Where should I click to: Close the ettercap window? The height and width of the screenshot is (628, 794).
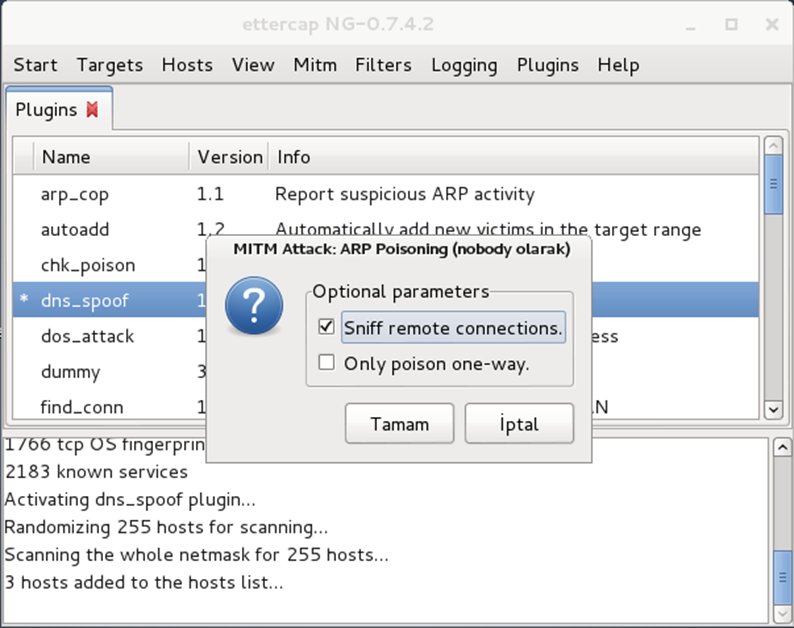(772, 24)
